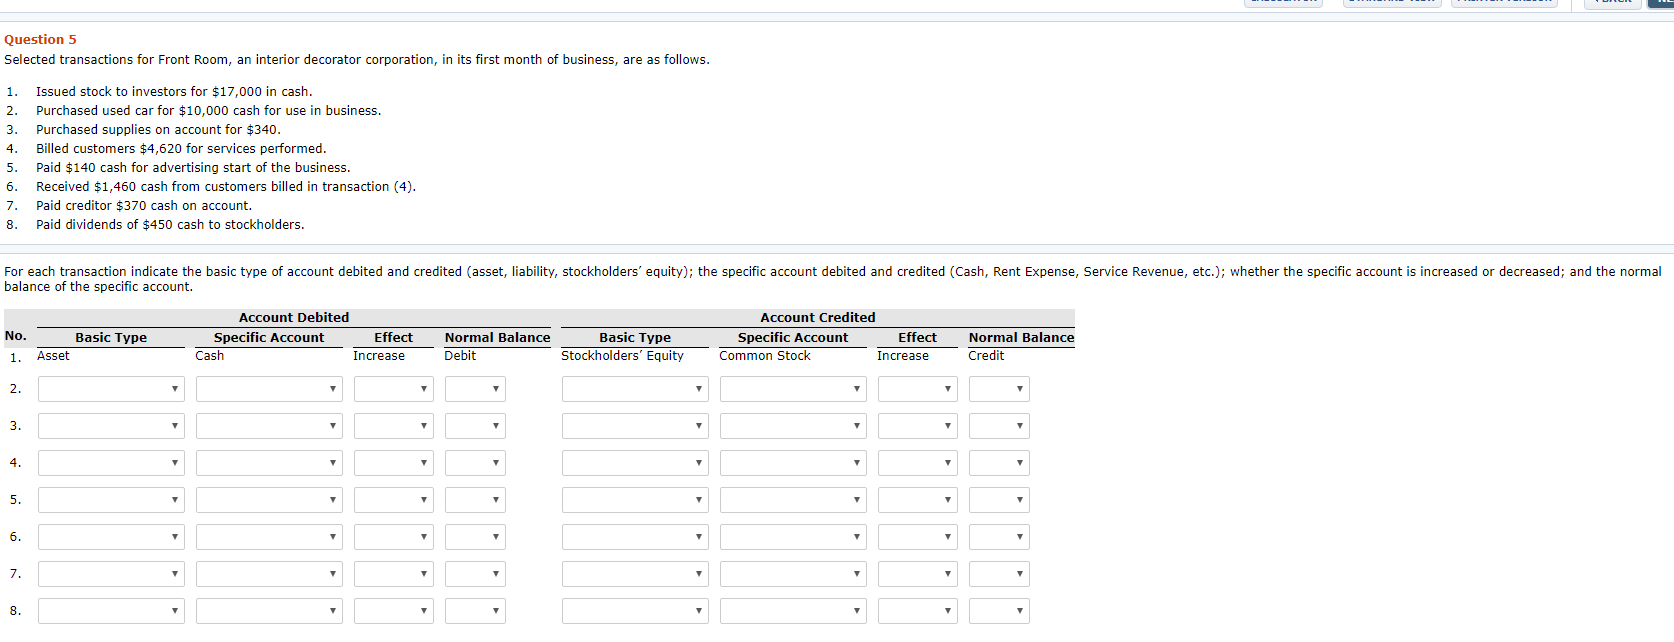
Task: Open row 2 debited Specific Account dropdown
Action: point(269,389)
